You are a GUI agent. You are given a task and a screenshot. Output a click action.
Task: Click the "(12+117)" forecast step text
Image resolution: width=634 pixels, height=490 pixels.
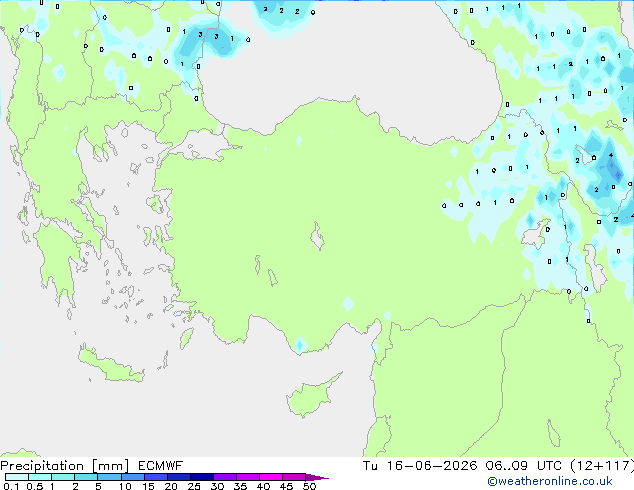tap(602, 466)
